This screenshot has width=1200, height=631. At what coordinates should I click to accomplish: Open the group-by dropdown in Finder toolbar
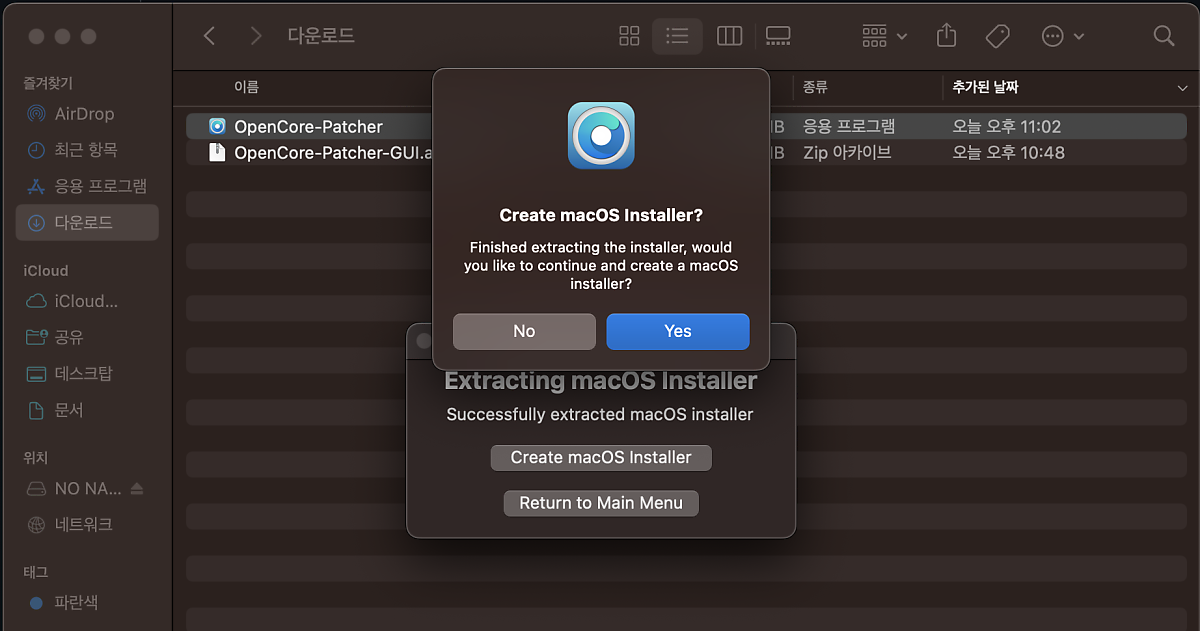(884, 36)
